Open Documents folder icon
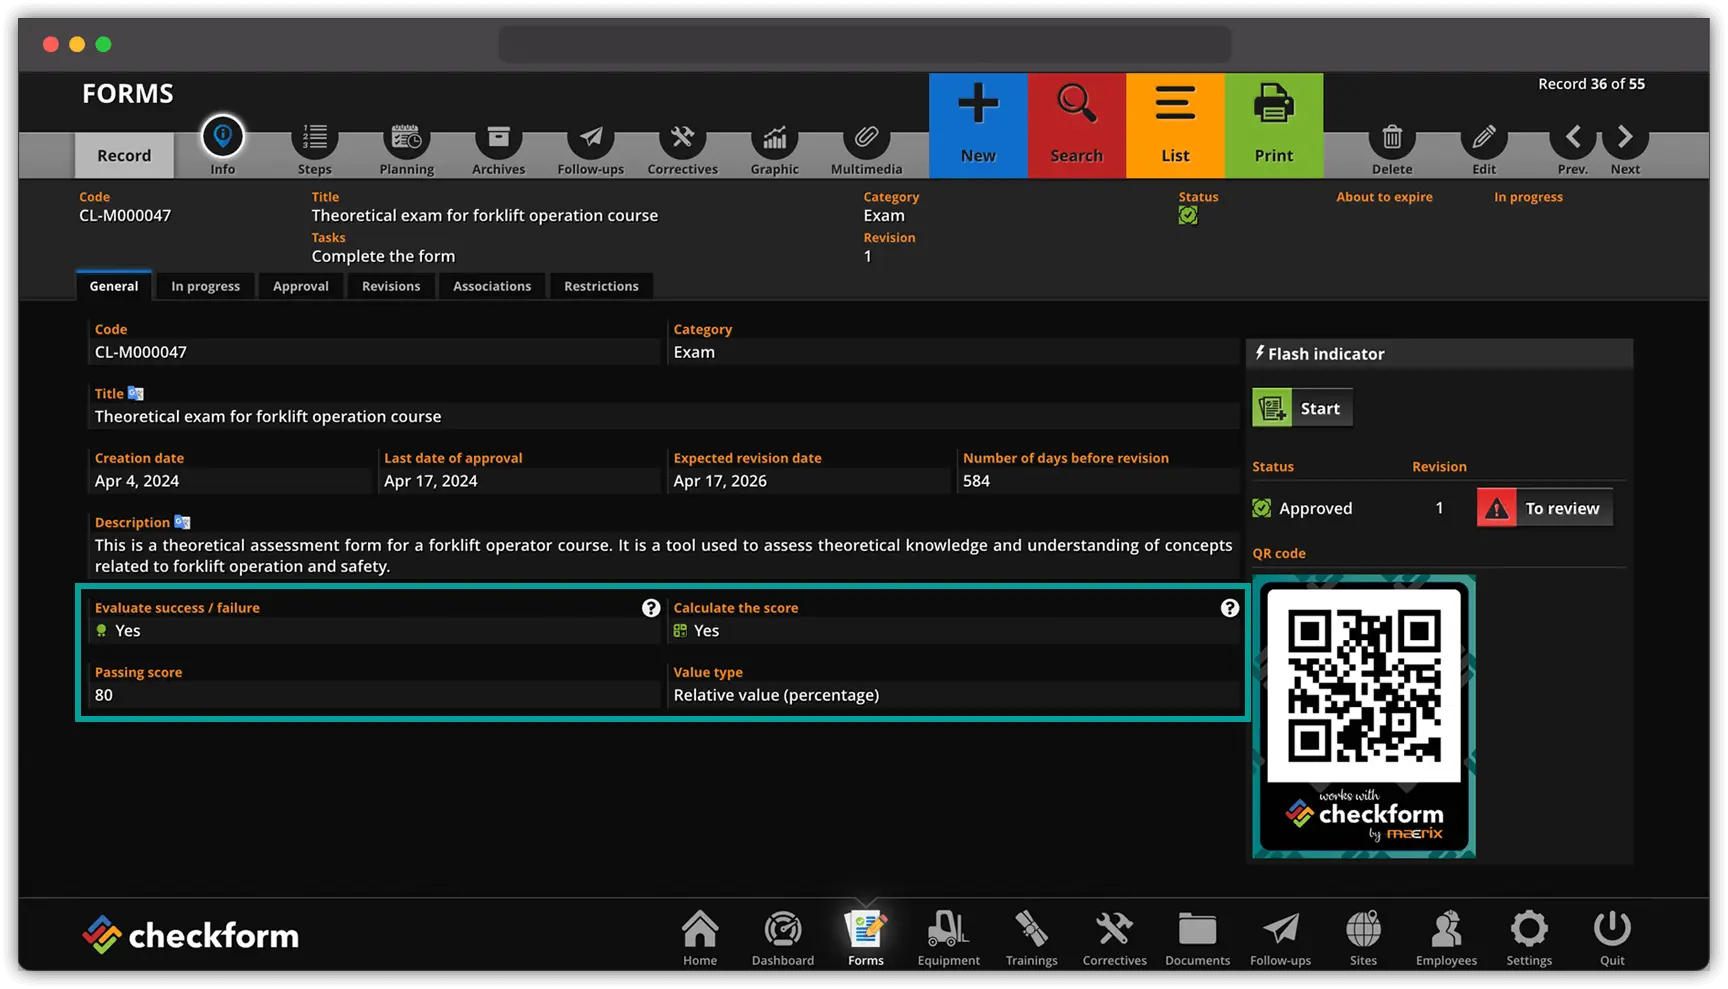The width and height of the screenshot is (1728, 989). pyautogui.click(x=1197, y=938)
